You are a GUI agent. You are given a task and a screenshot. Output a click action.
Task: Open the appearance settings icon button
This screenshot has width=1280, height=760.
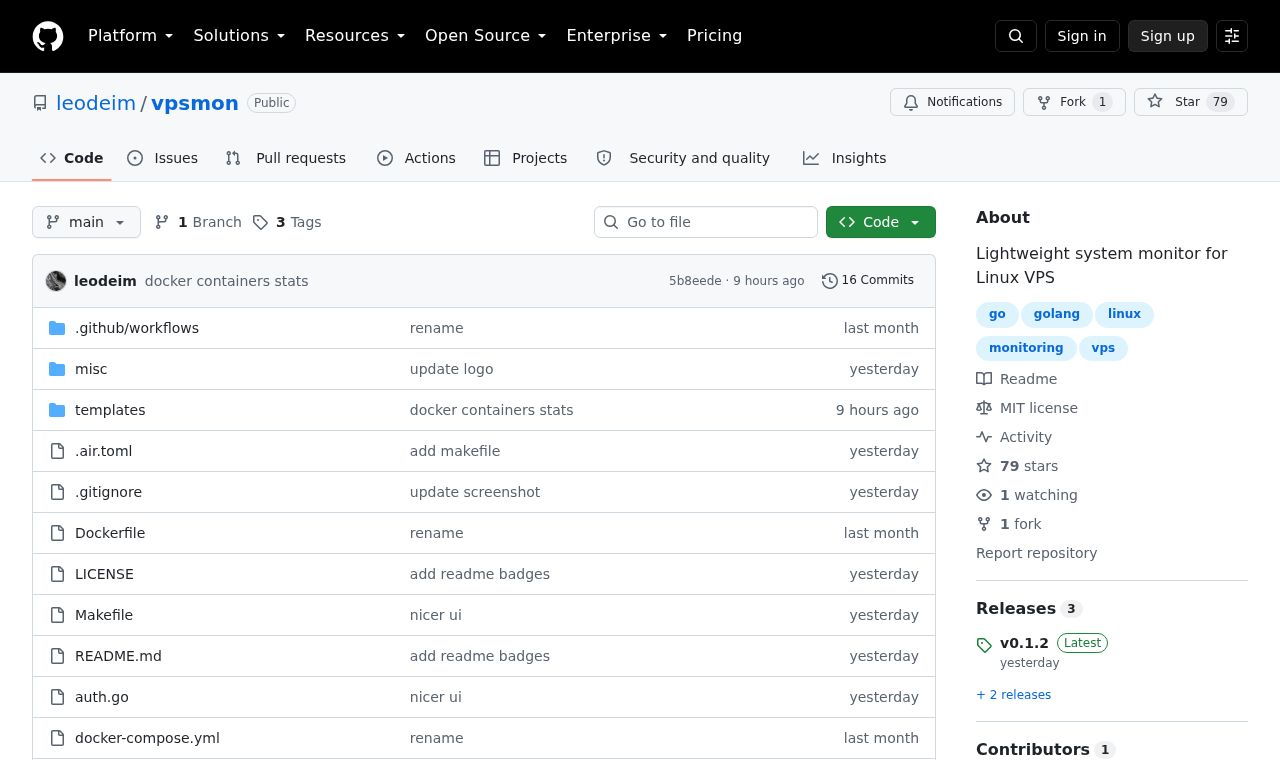coord(1232,36)
